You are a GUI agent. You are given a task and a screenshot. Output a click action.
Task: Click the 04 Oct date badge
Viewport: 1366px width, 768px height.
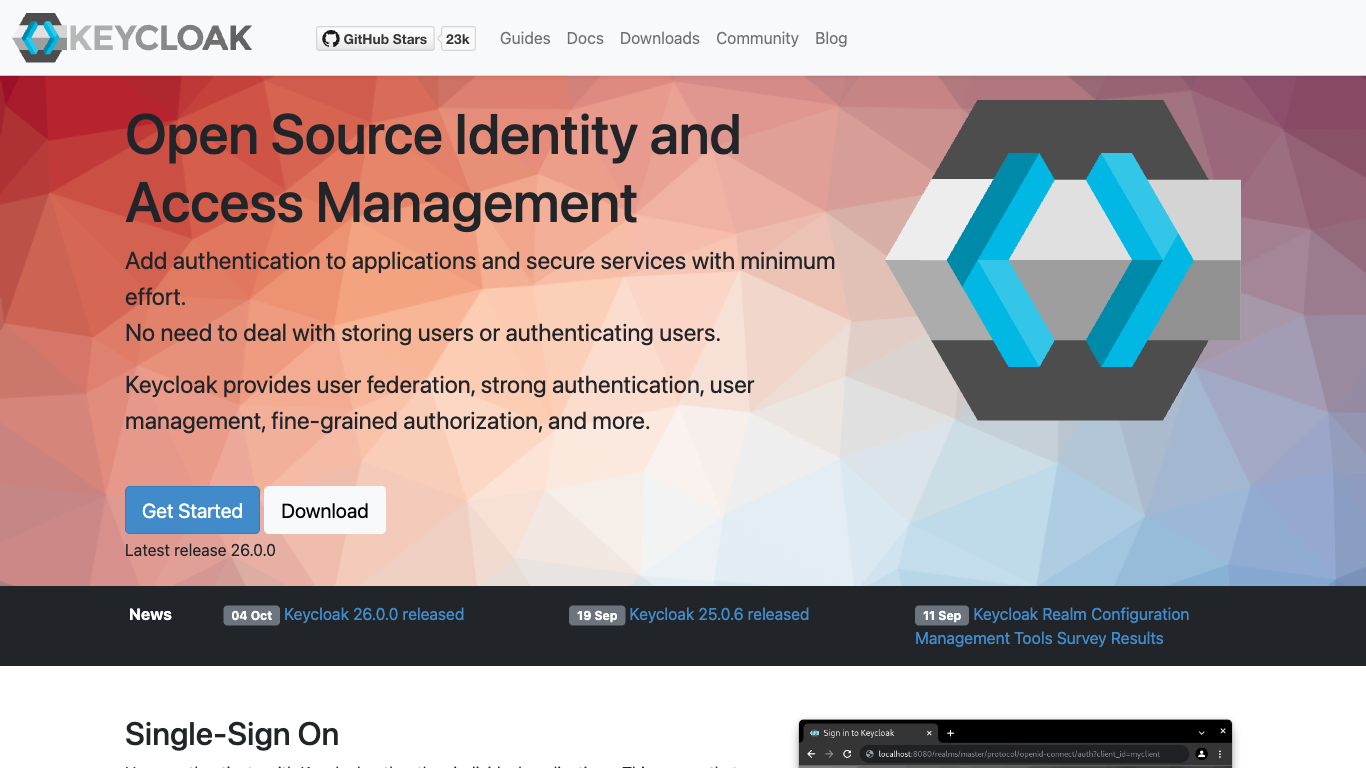[x=251, y=615]
